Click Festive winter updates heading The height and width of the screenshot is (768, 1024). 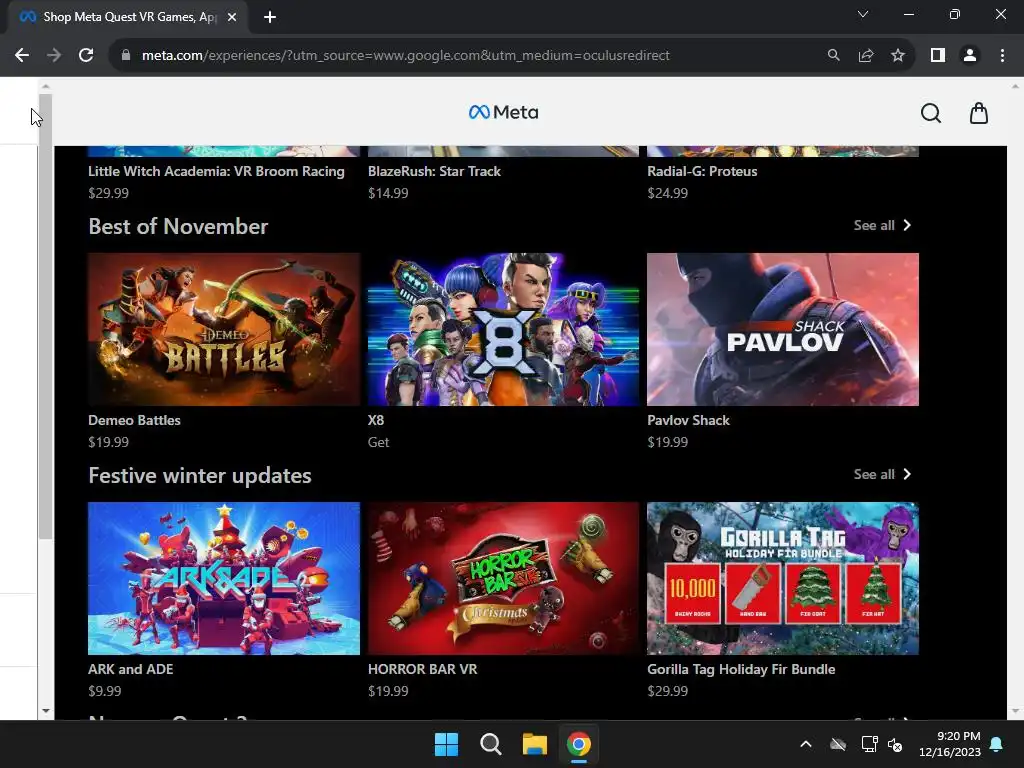[x=200, y=475]
